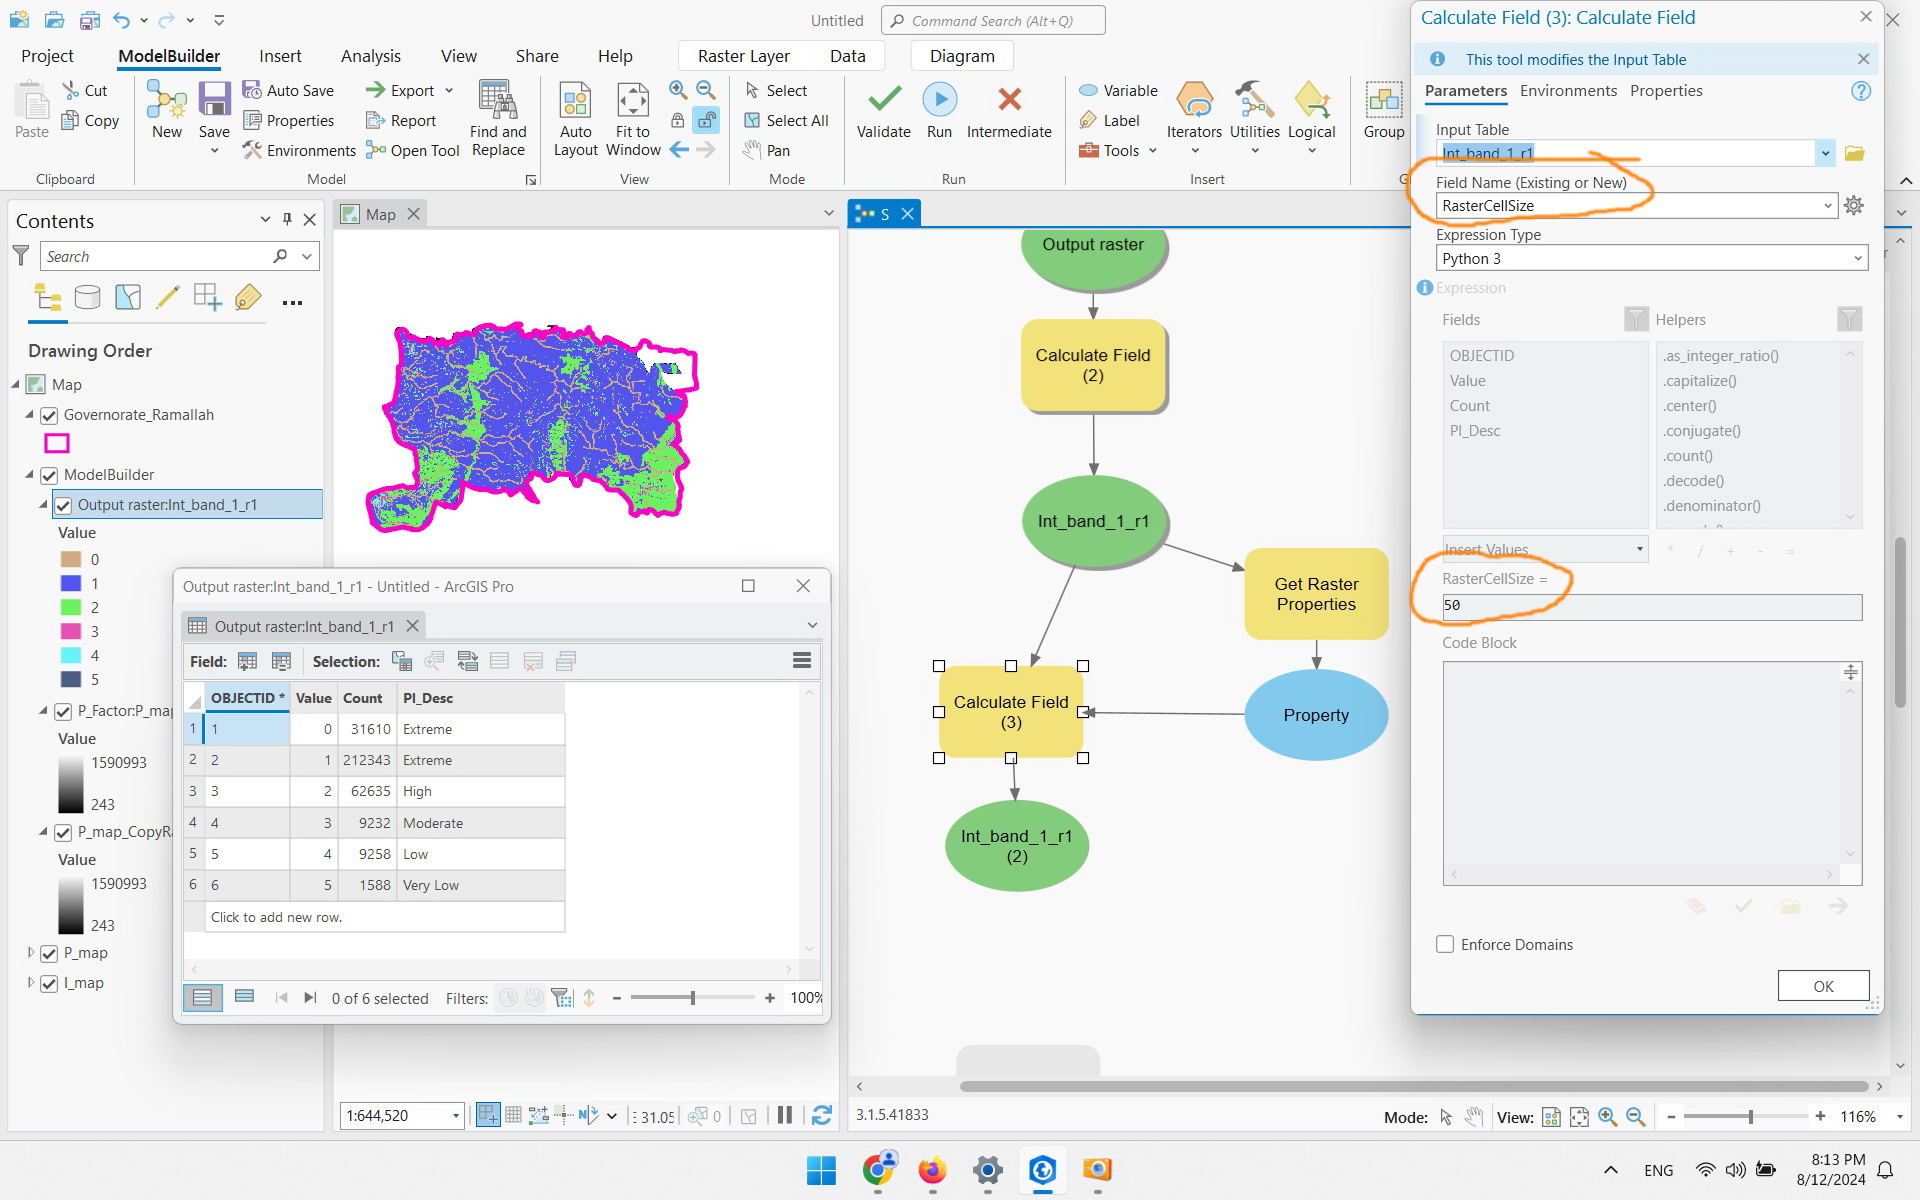Toggle Enforce Domains checkbox

1445,944
